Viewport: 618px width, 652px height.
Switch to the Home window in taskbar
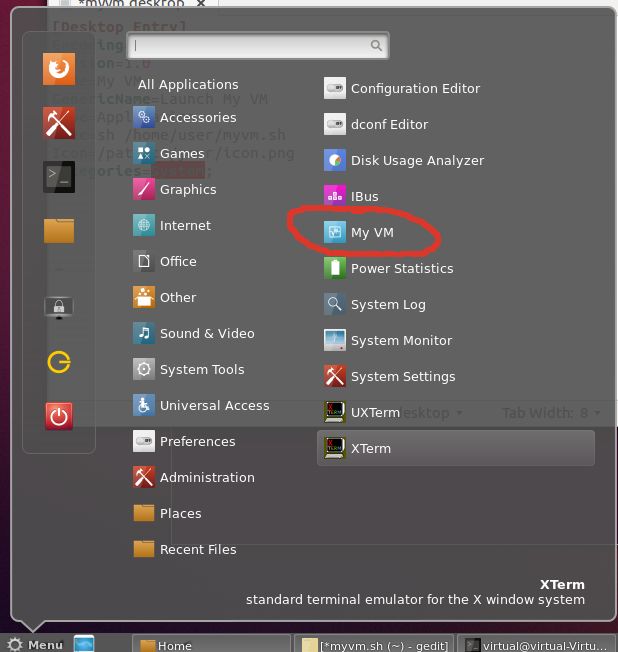pyautogui.click(x=211, y=645)
